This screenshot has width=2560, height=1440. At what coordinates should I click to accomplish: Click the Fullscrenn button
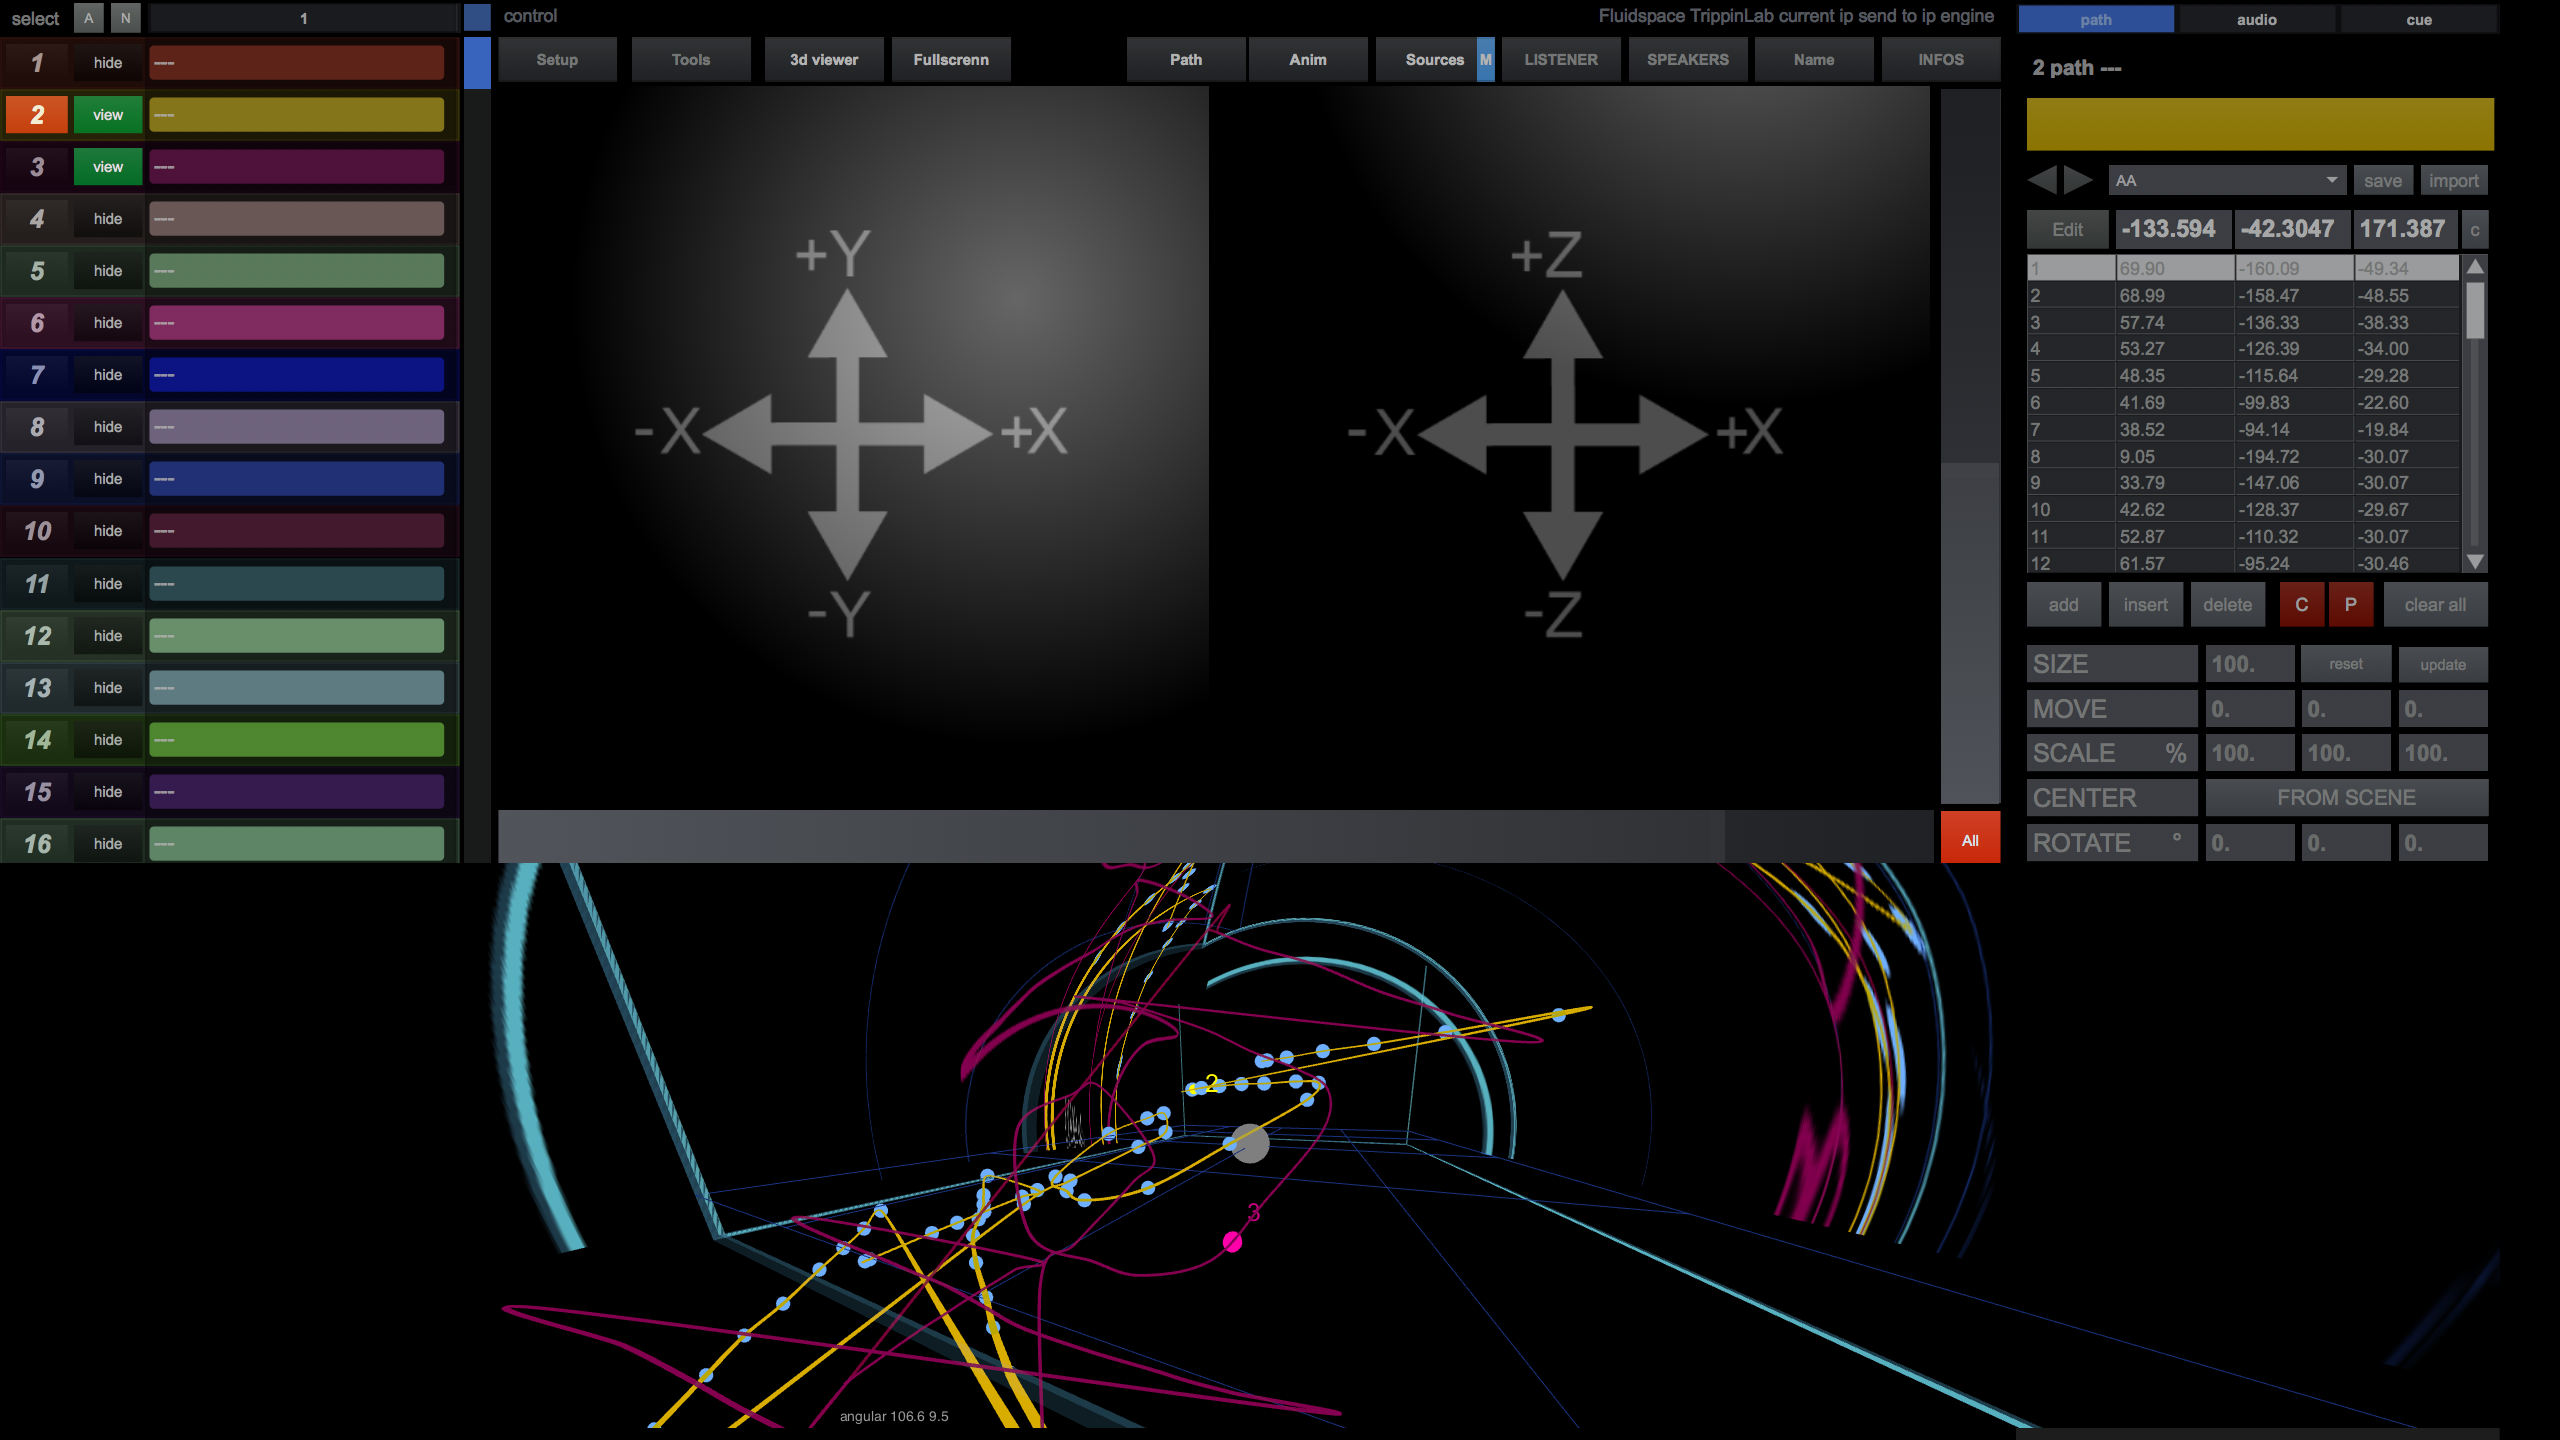[x=951, y=60]
